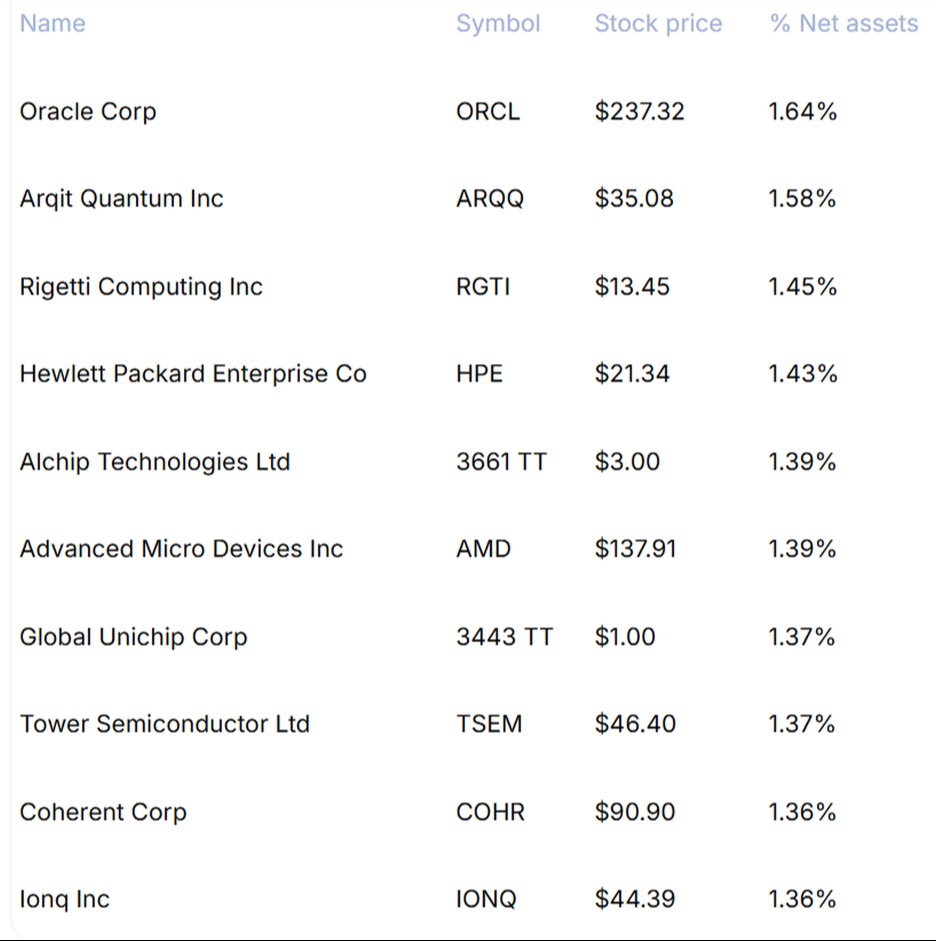Sort table by Name column header
Viewport: 936px width, 941px height.
pos(52,24)
